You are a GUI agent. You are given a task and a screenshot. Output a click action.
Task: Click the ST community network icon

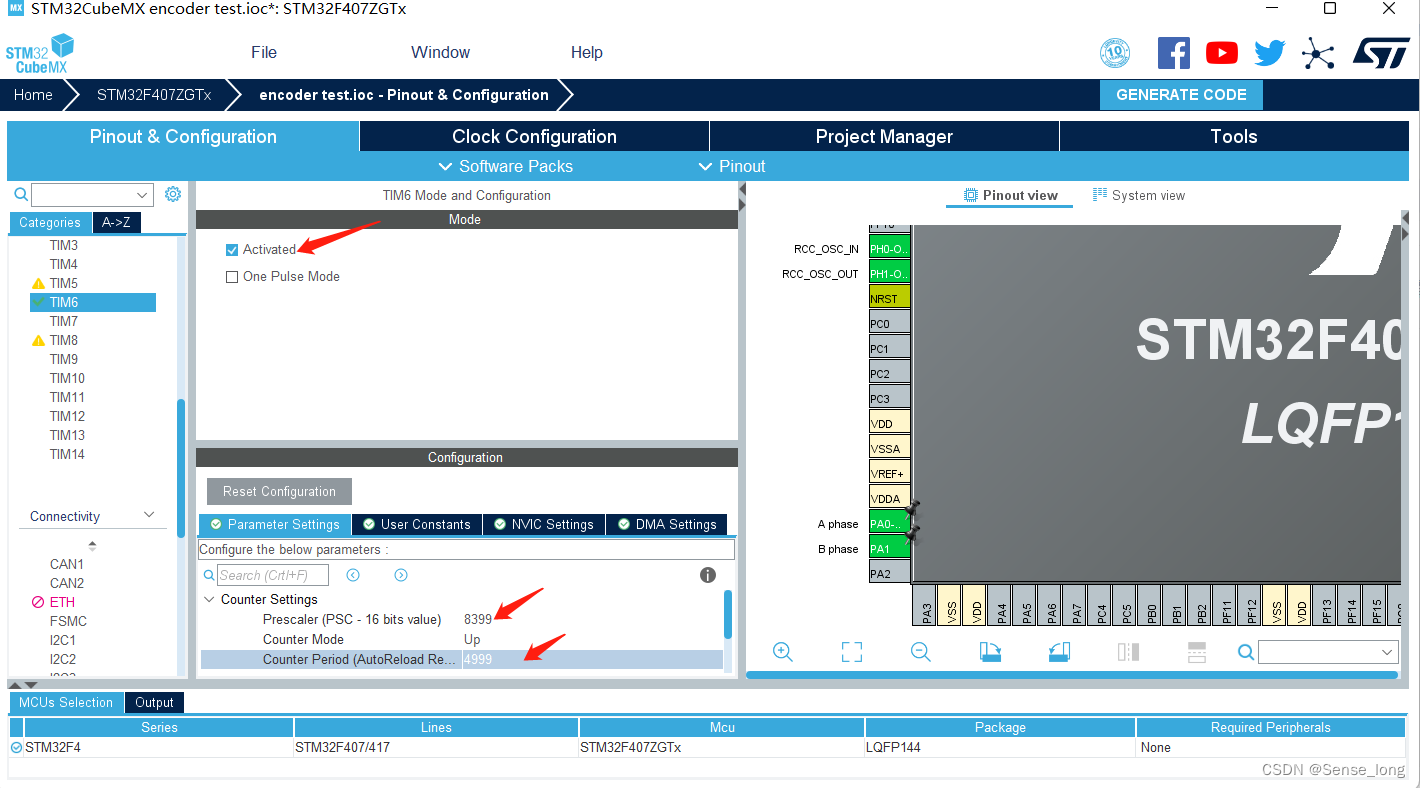(1318, 53)
